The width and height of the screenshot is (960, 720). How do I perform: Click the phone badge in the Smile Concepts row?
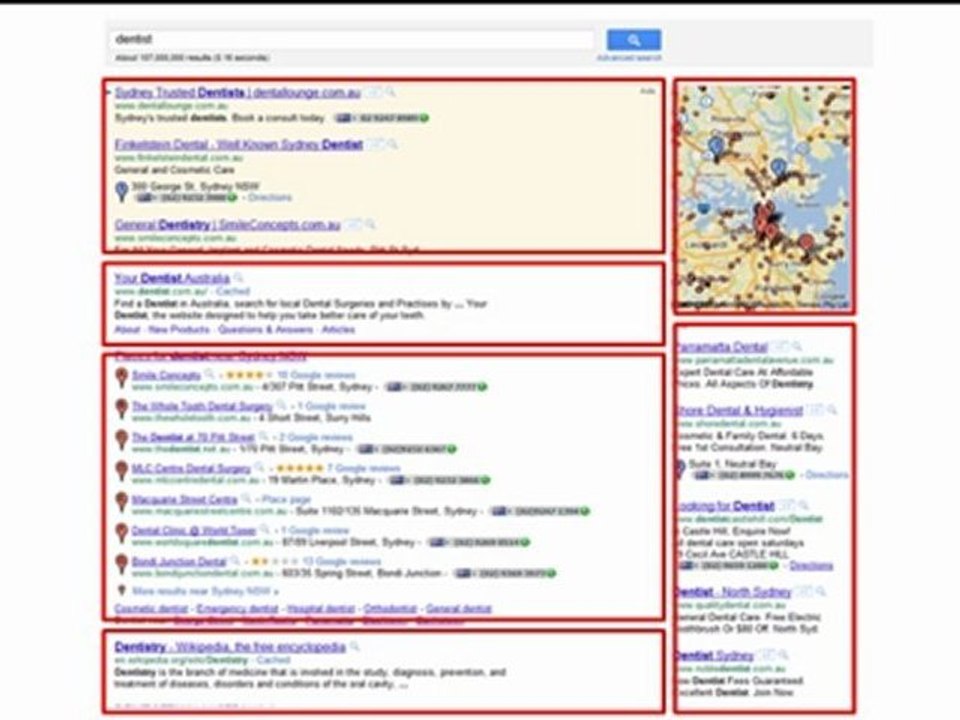coord(436,387)
